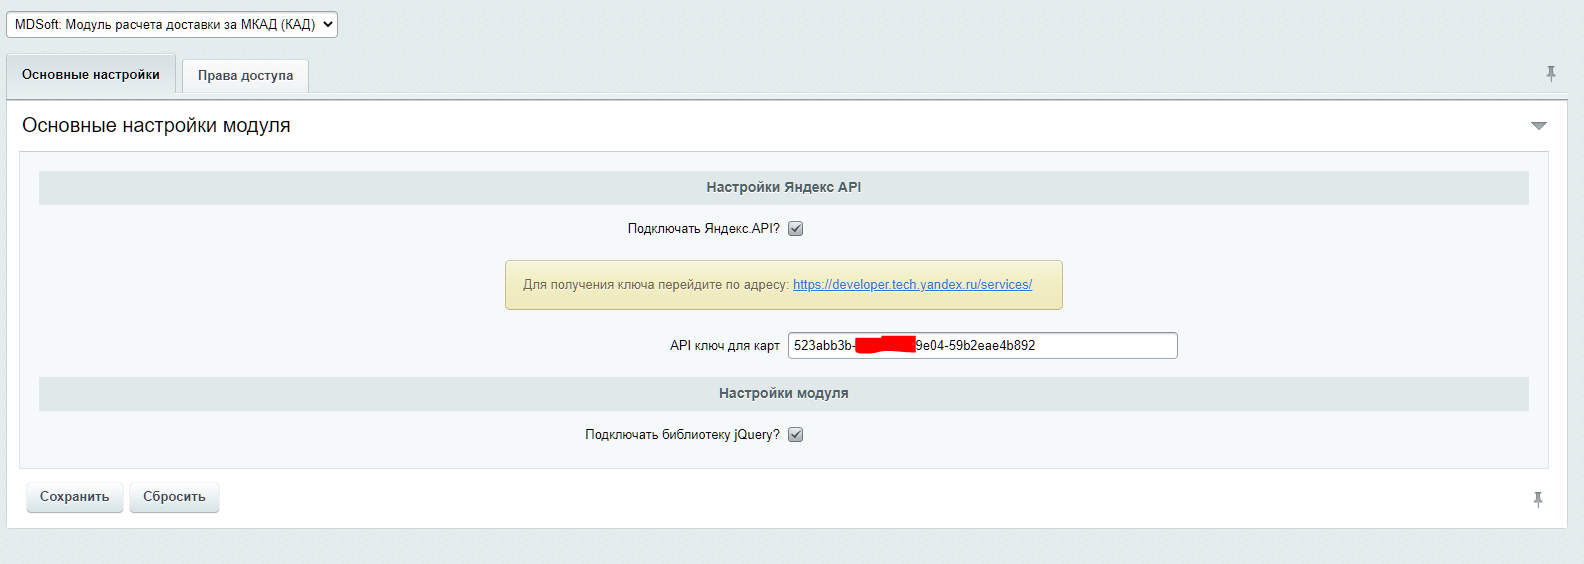Click the Настройки модуля section header
Image resolution: width=1584 pixels, height=564 pixels.
(783, 394)
